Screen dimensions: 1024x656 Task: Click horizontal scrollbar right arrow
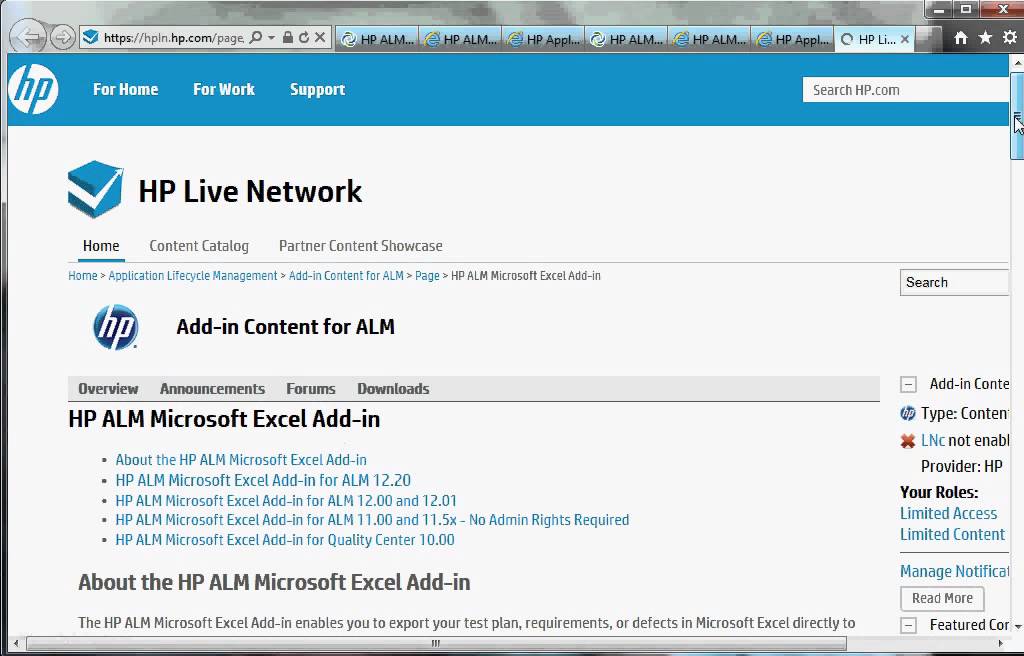[x=1000, y=644]
